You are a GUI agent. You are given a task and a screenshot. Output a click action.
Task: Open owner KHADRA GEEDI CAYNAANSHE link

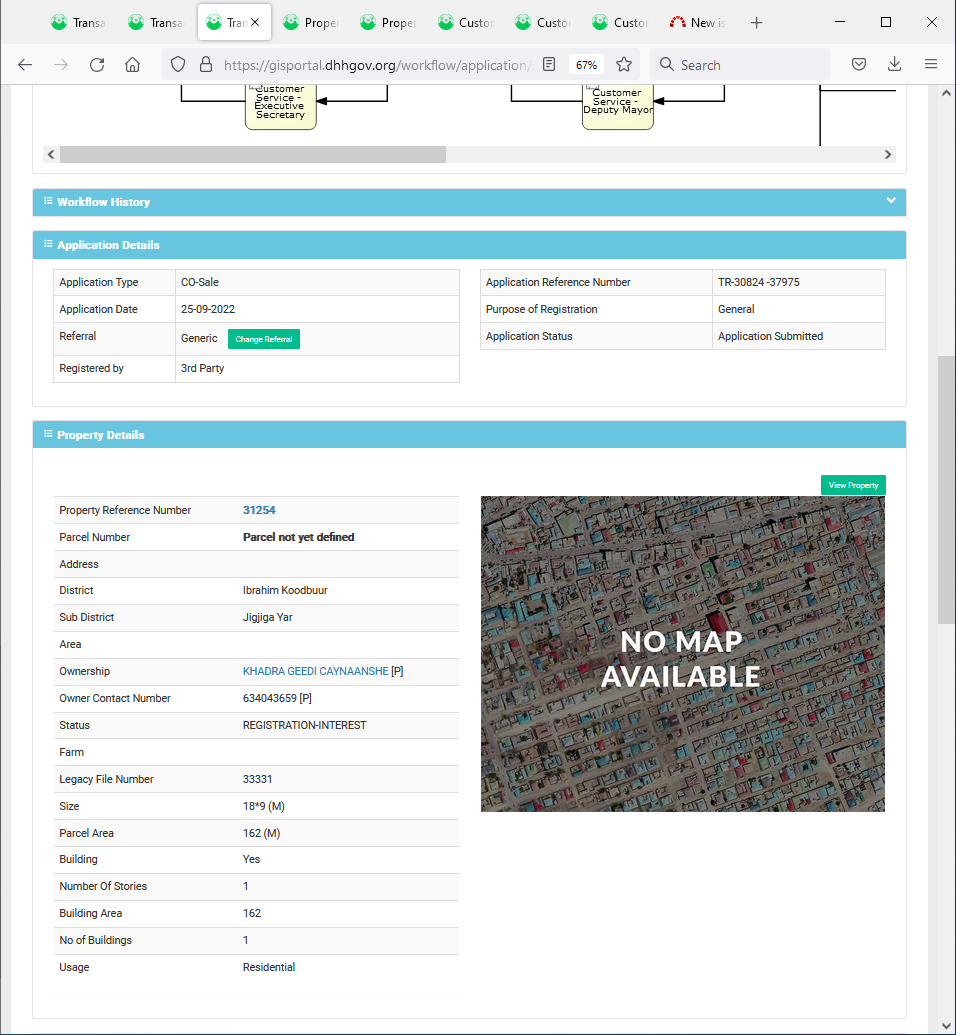pyautogui.click(x=316, y=671)
